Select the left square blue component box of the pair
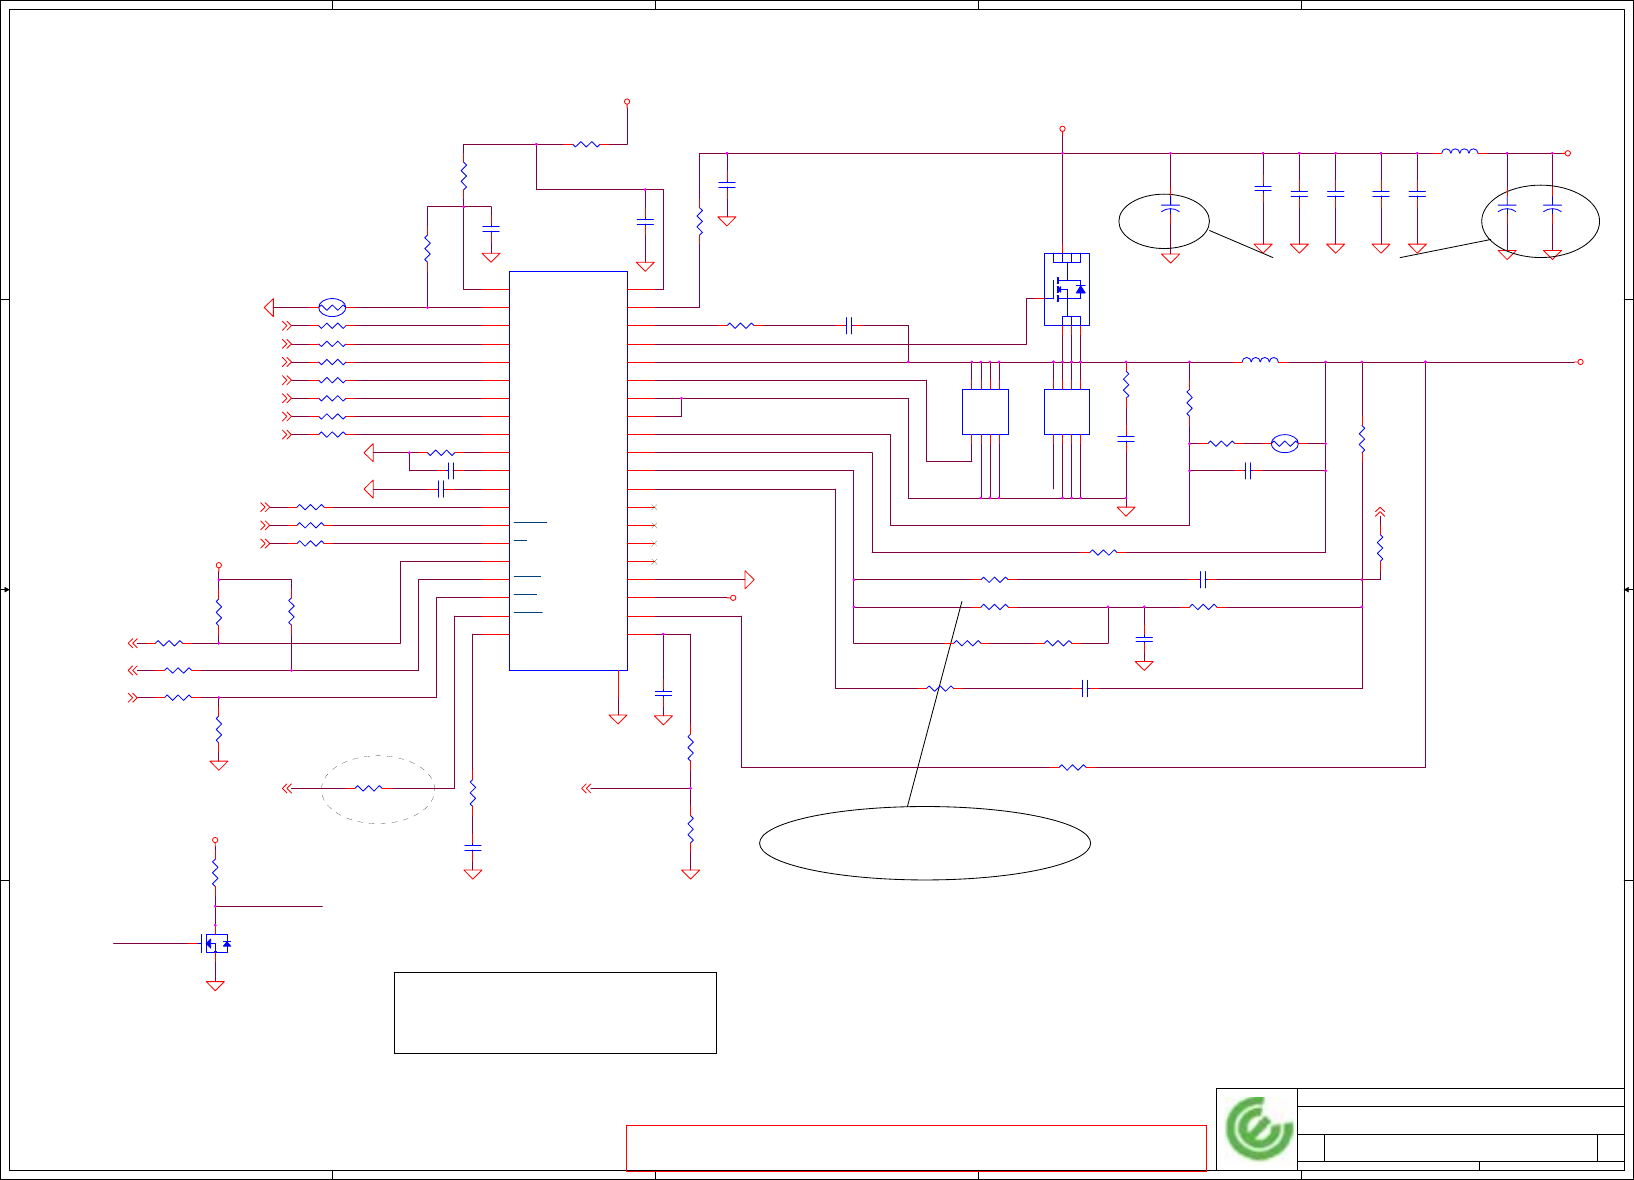The height and width of the screenshot is (1180, 1634). click(985, 412)
